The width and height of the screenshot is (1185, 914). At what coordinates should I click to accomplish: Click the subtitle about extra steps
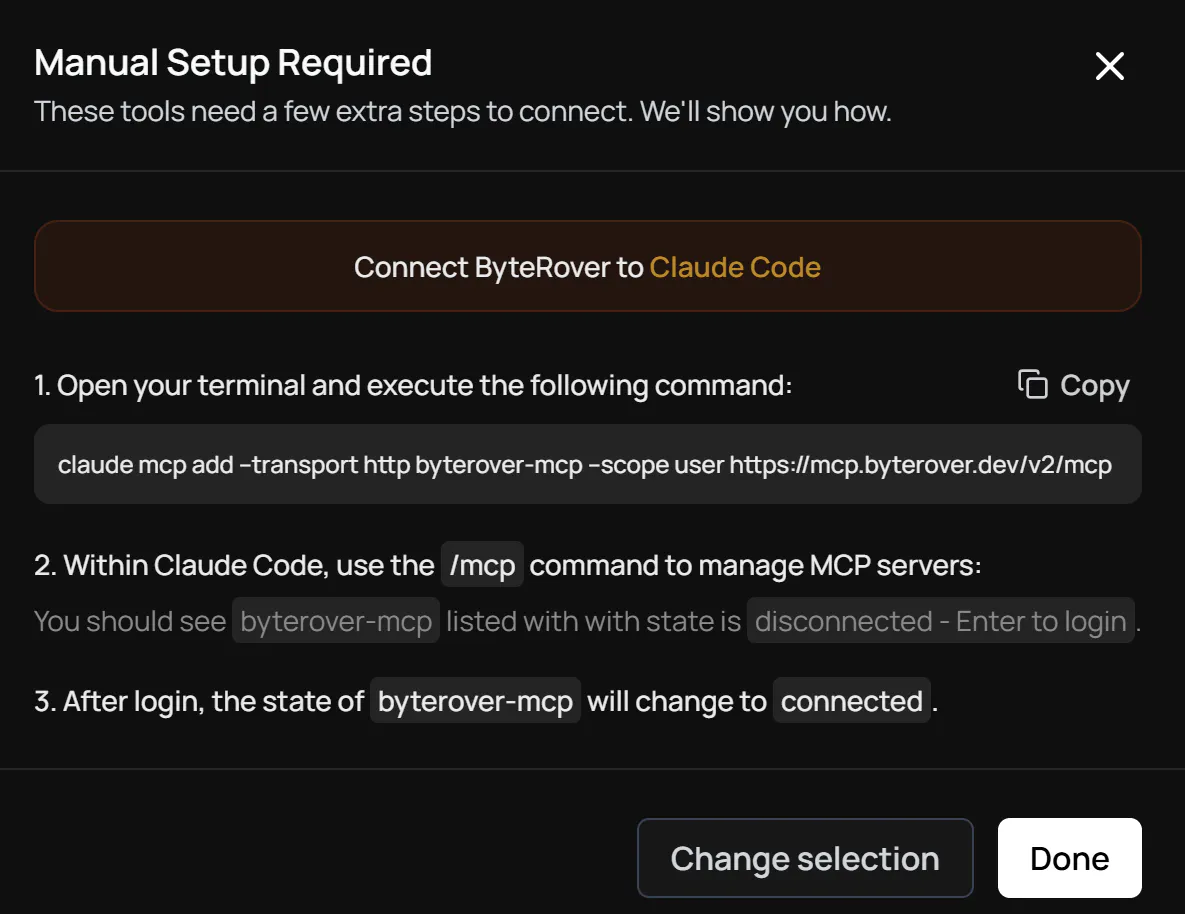pos(462,111)
